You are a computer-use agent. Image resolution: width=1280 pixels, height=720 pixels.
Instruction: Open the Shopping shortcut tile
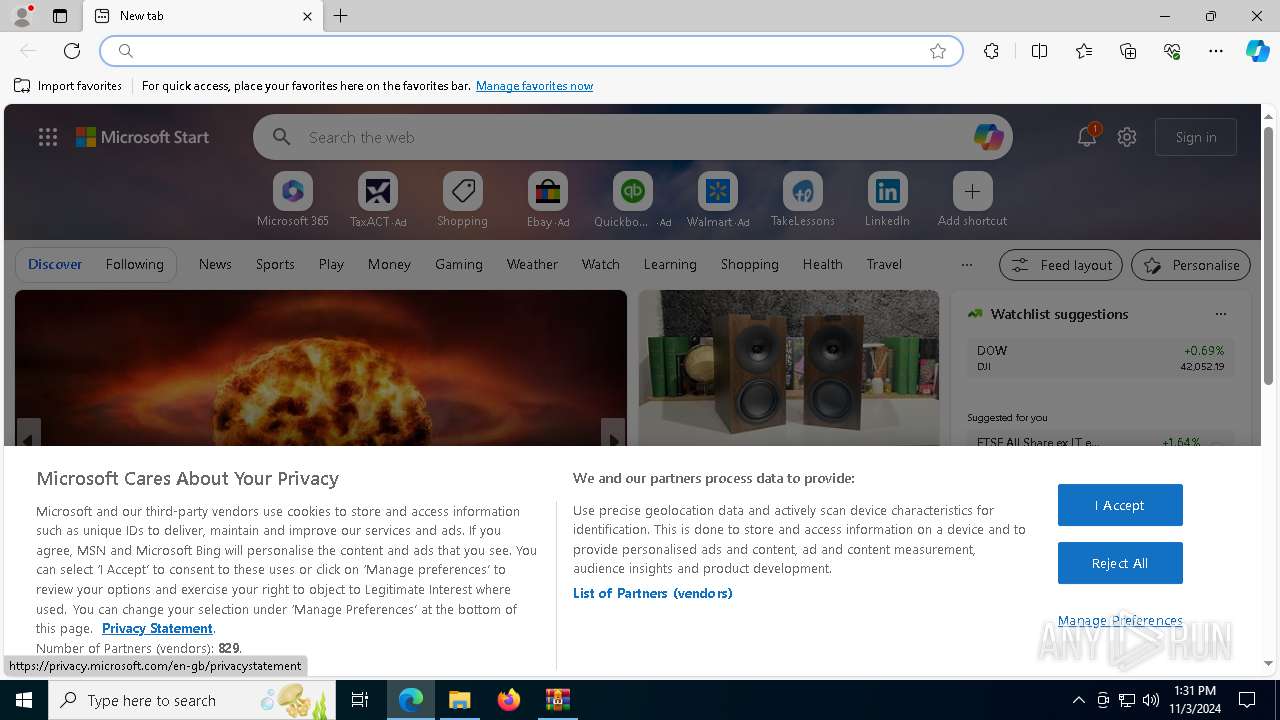click(x=463, y=199)
